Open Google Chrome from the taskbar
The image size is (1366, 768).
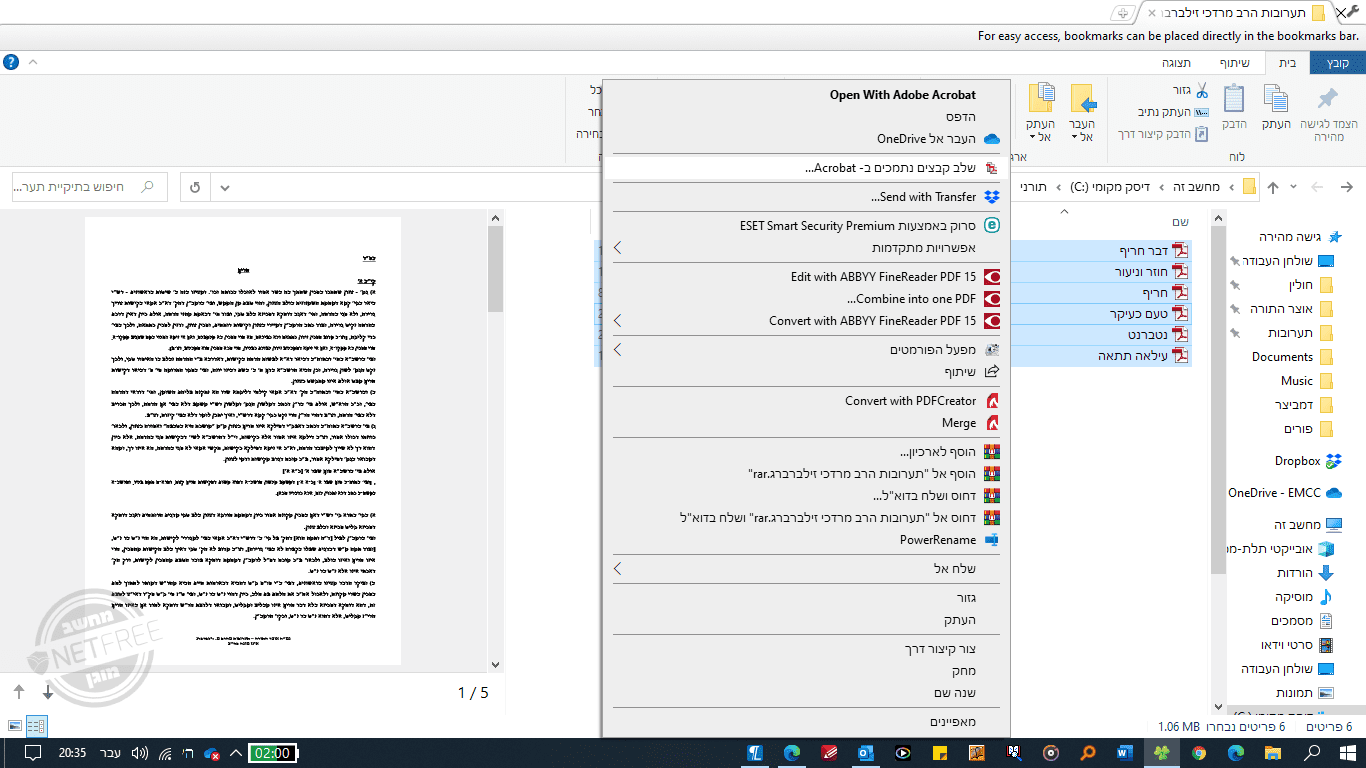(1198, 753)
